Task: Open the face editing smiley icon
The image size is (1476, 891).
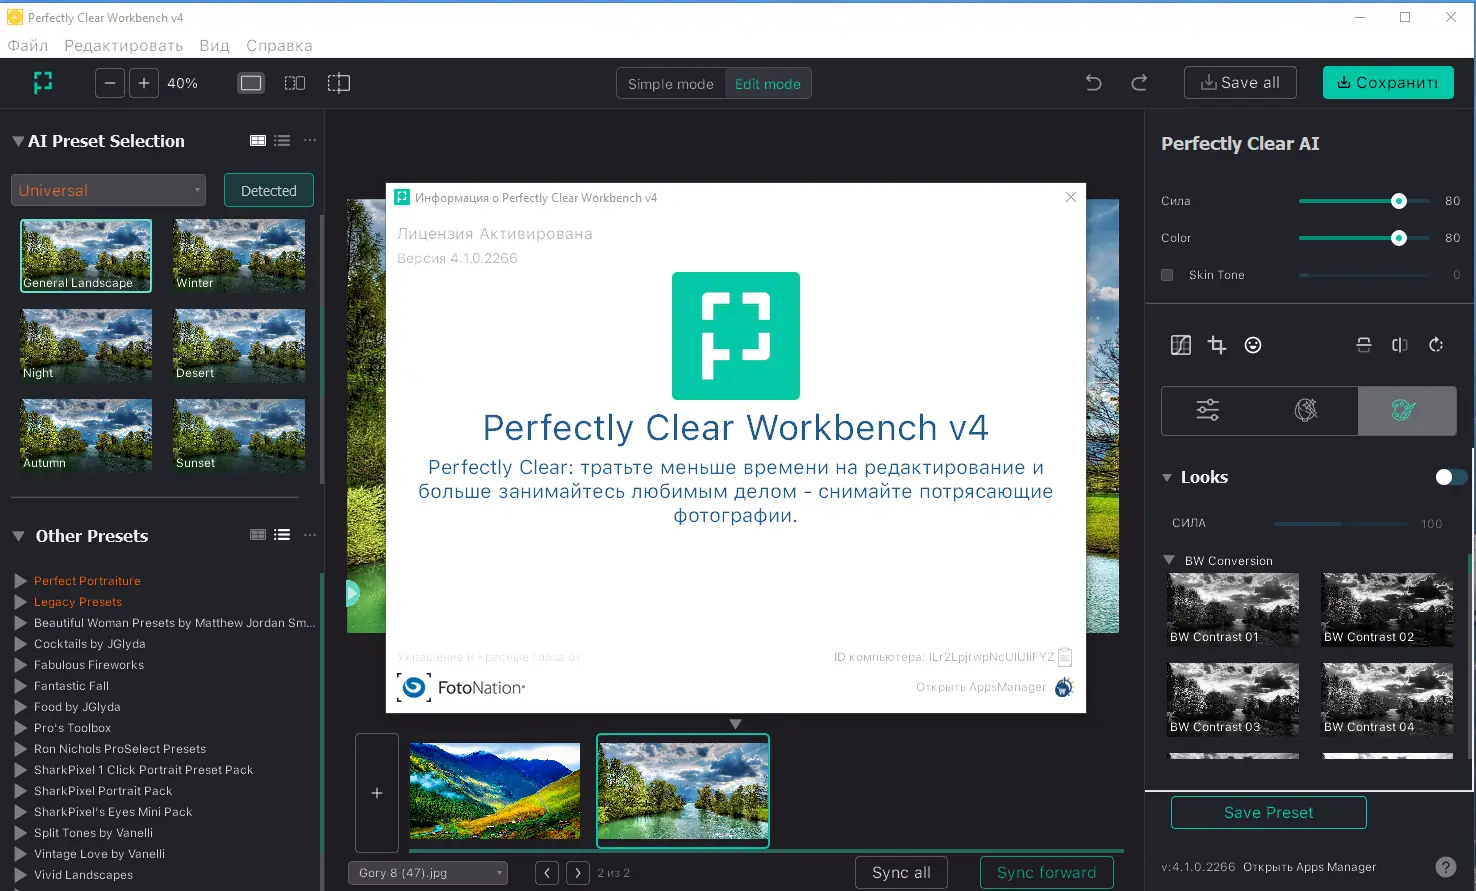Action: (x=1253, y=345)
